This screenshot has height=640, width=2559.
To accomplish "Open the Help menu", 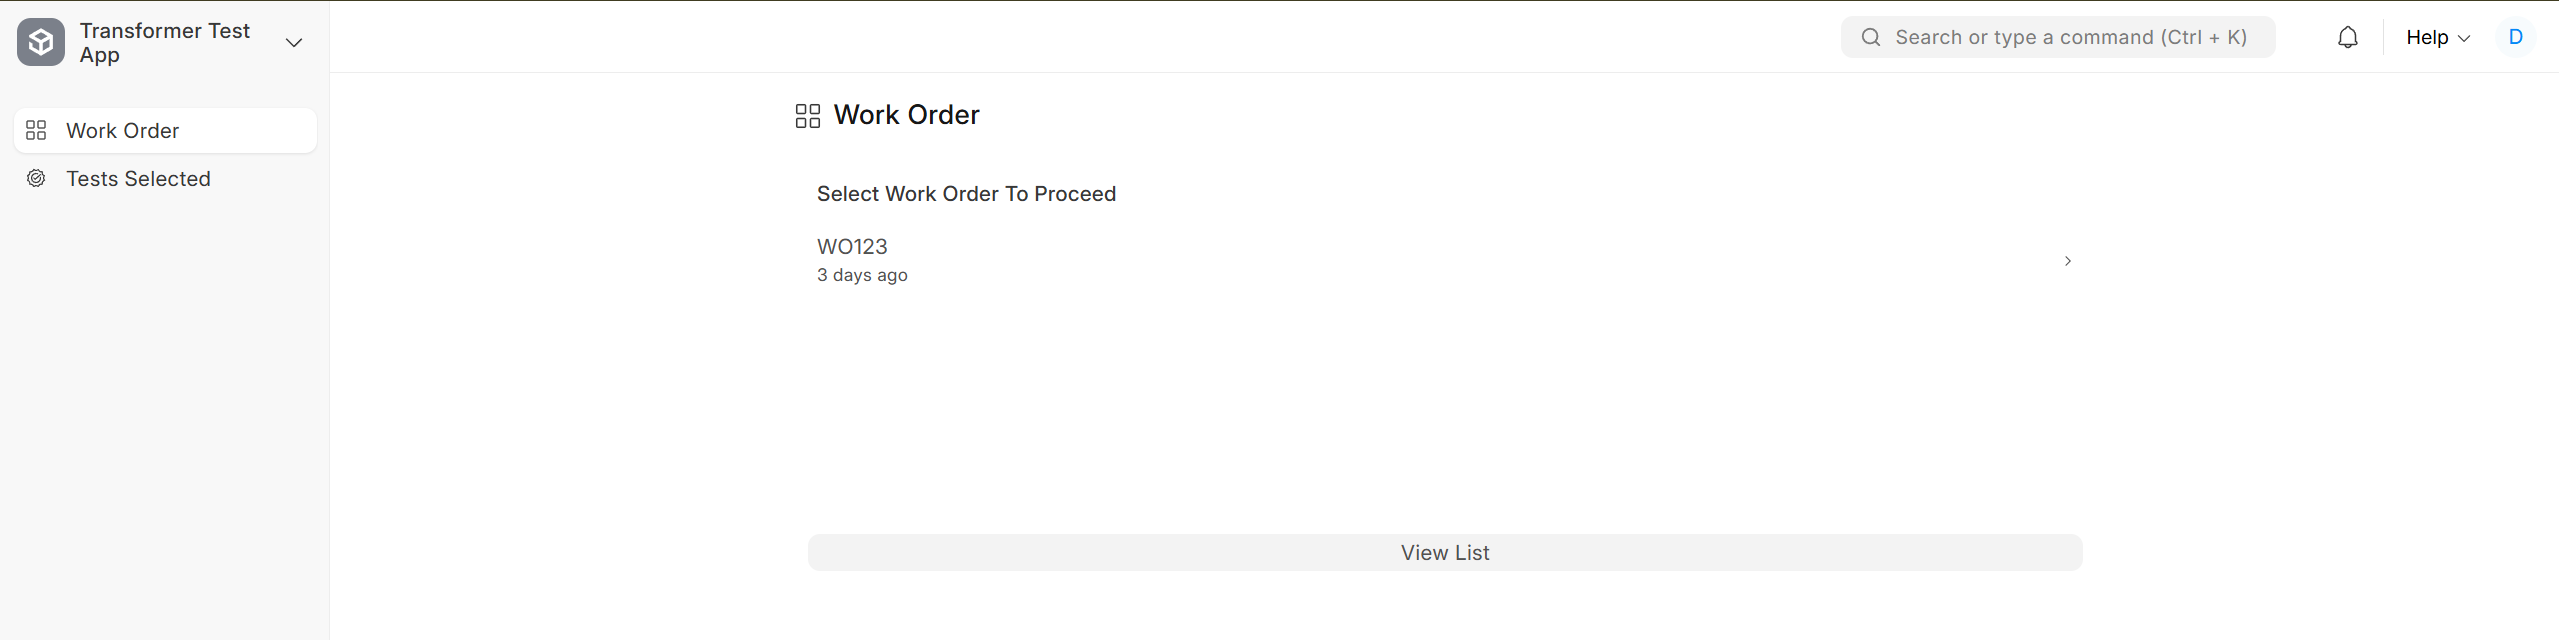I will pos(2437,37).
